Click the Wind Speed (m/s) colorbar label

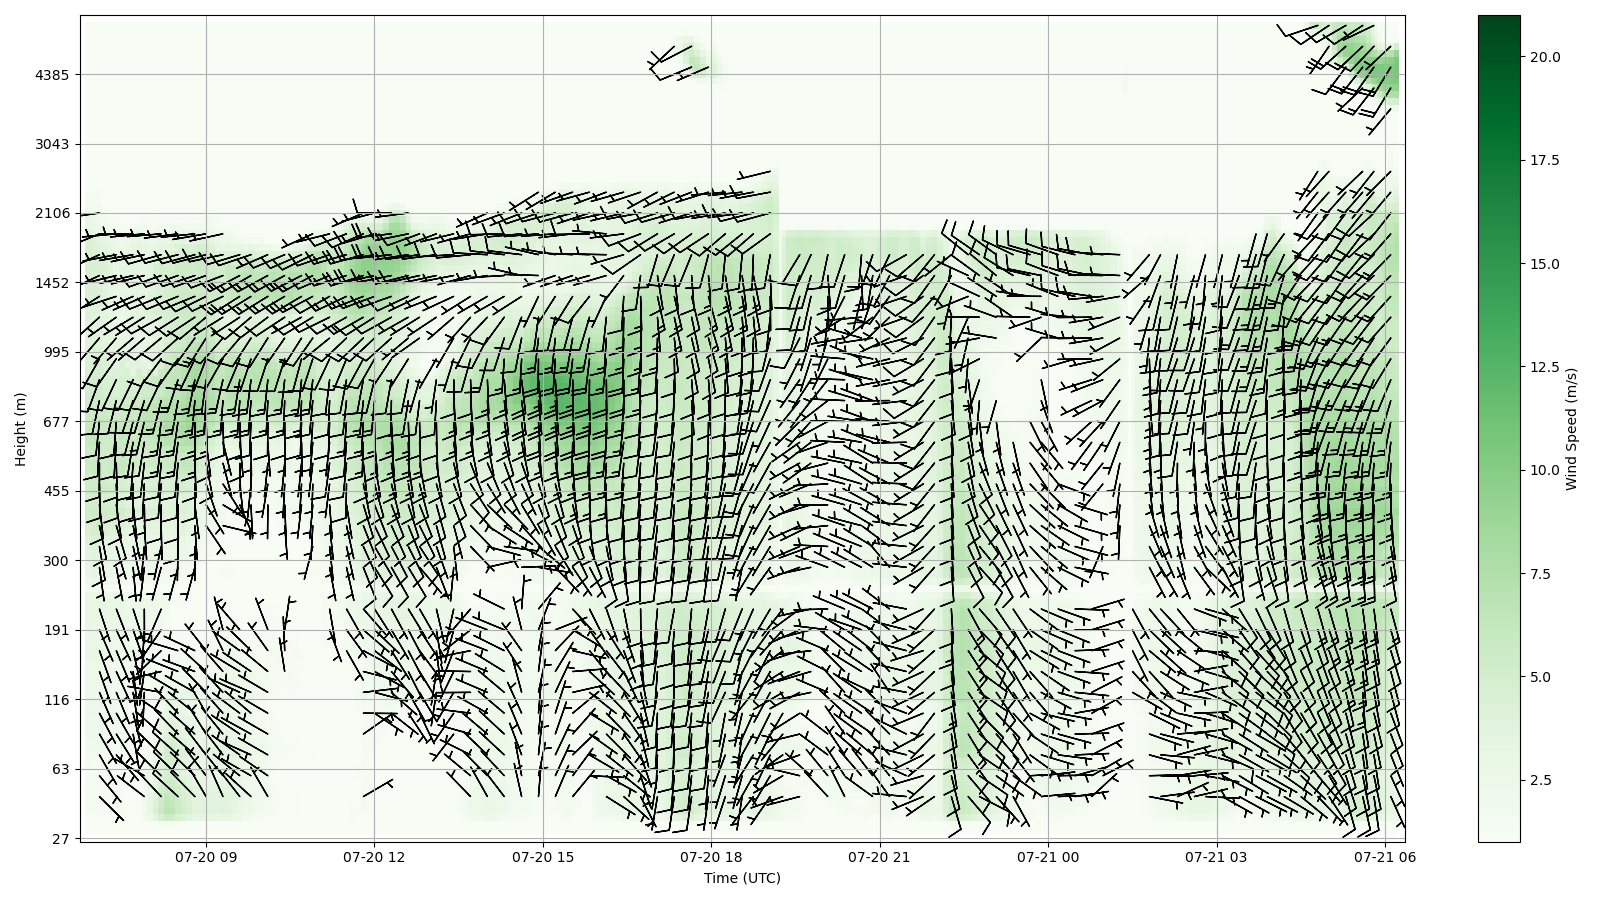tap(1571, 429)
